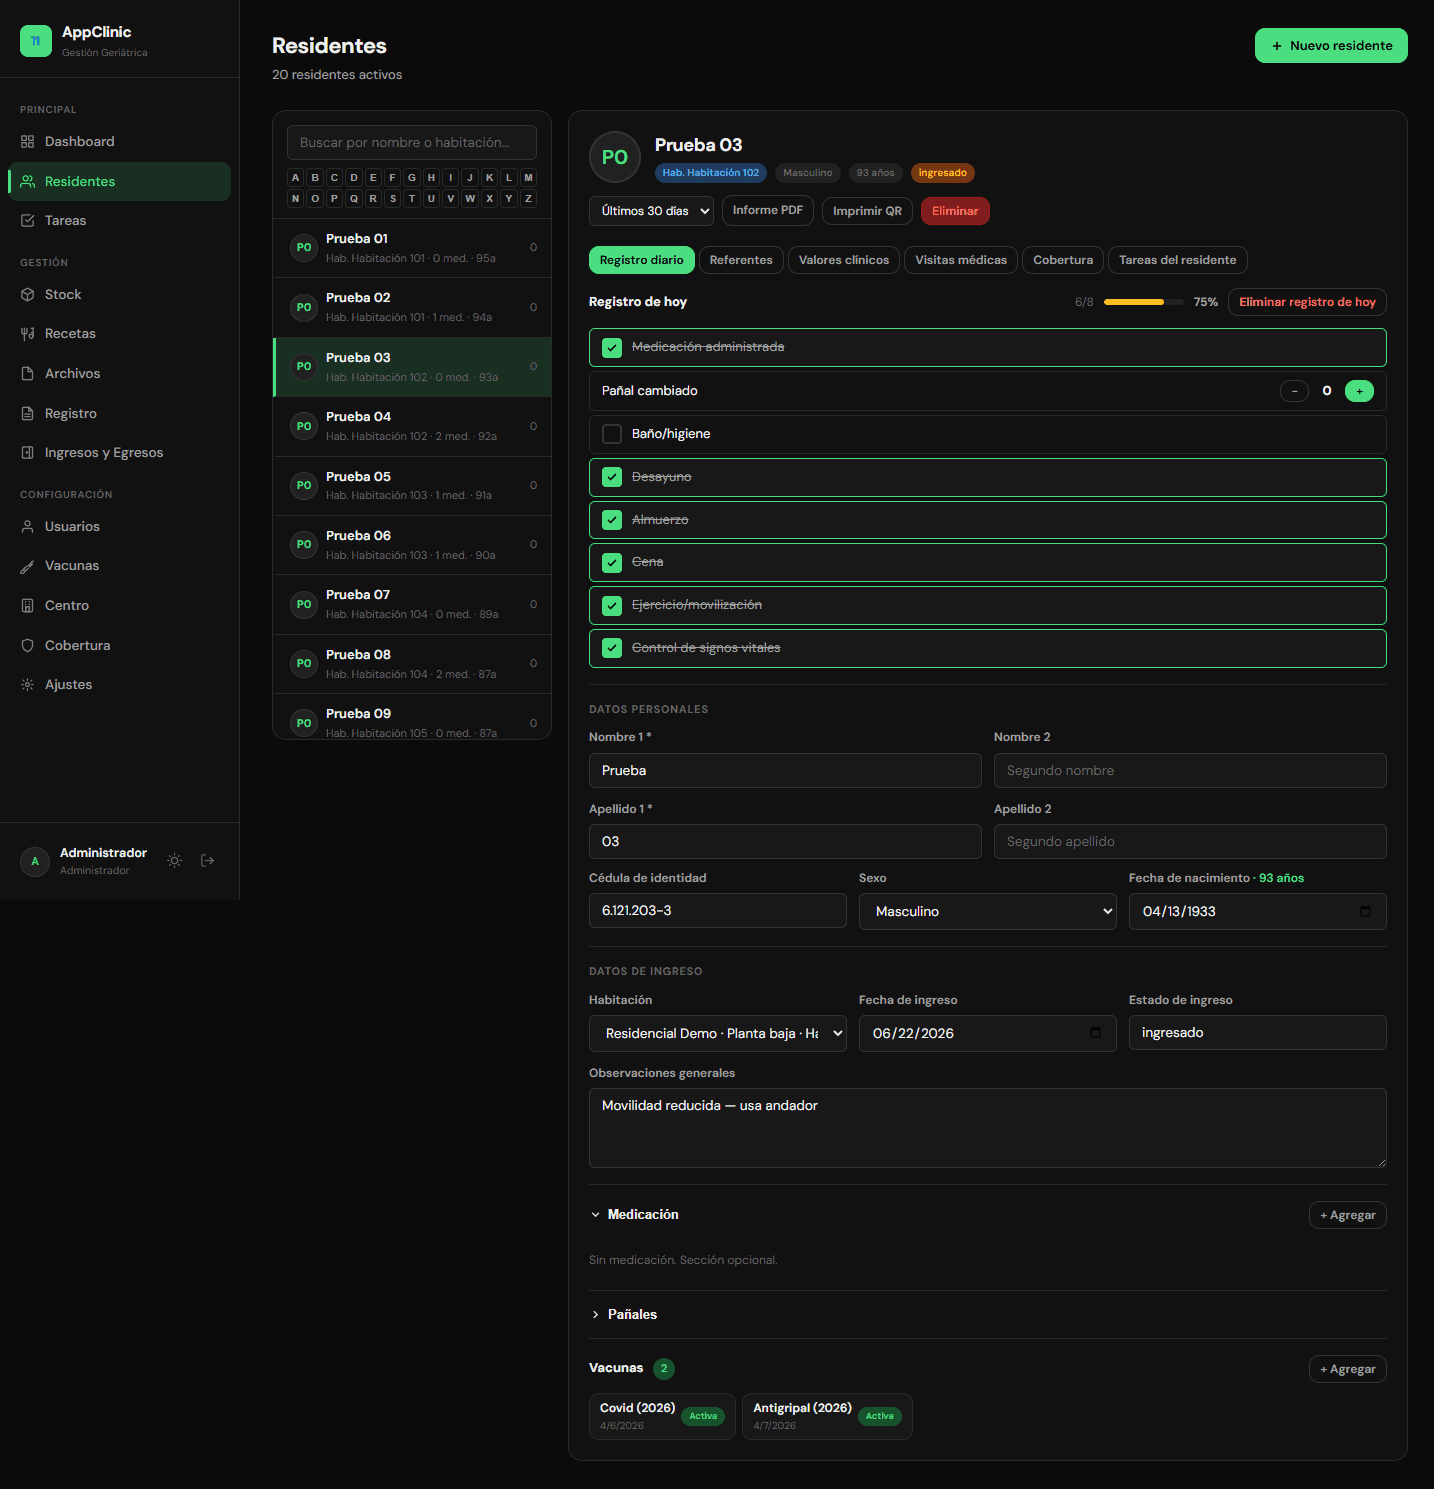This screenshot has height=1489, width=1434.
Task: Open the Sexo Masculino dropdown
Action: click(988, 912)
